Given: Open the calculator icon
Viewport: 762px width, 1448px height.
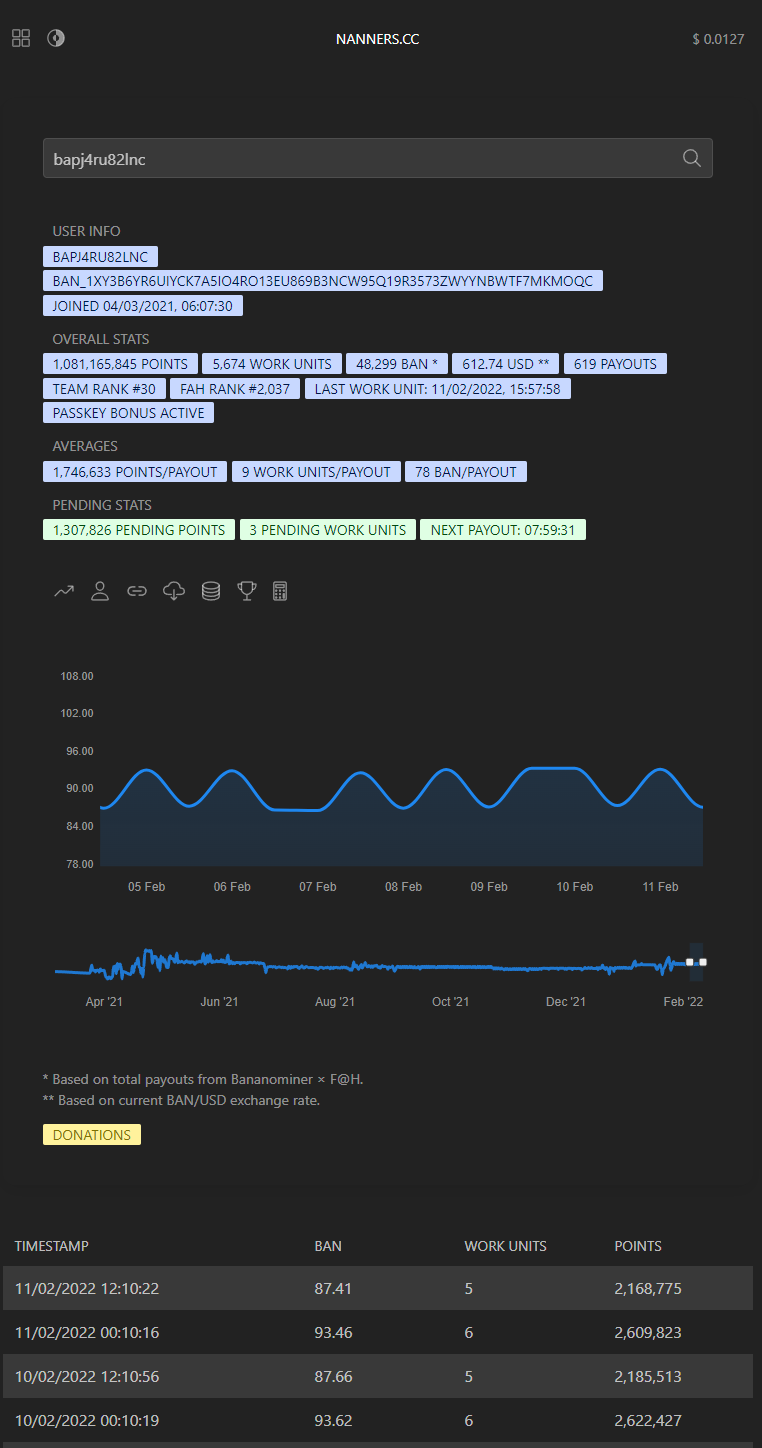Looking at the screenshot, I should coord(280,591).
